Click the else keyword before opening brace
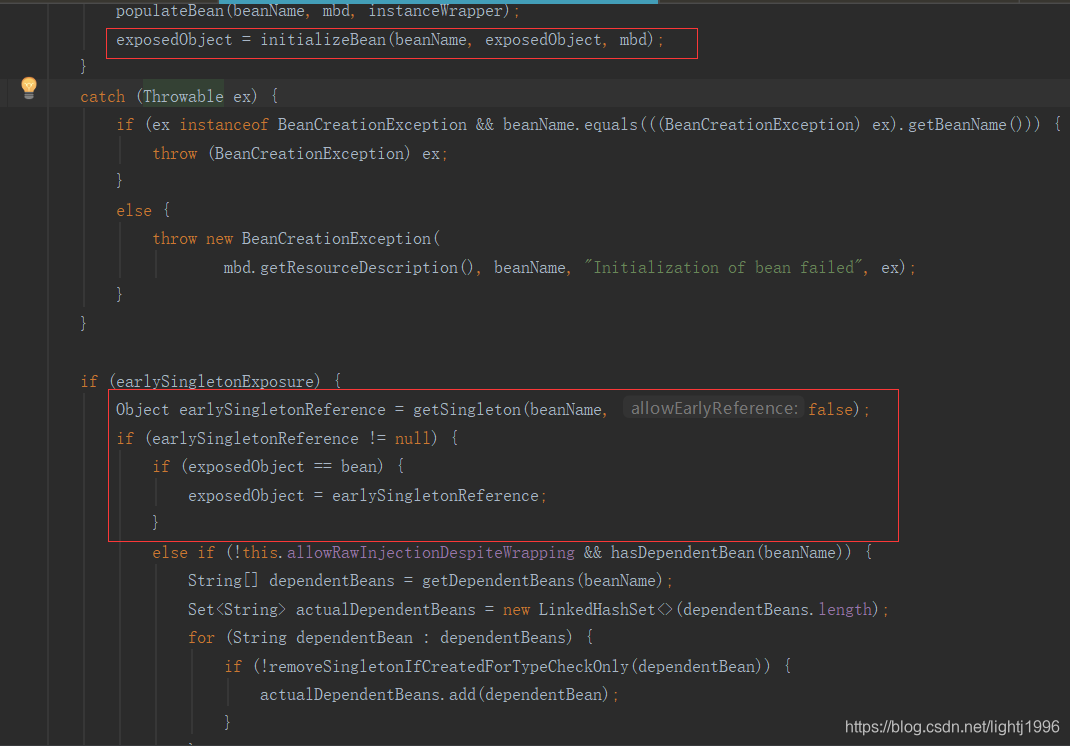1070x746 pixels. click(134, 210)
